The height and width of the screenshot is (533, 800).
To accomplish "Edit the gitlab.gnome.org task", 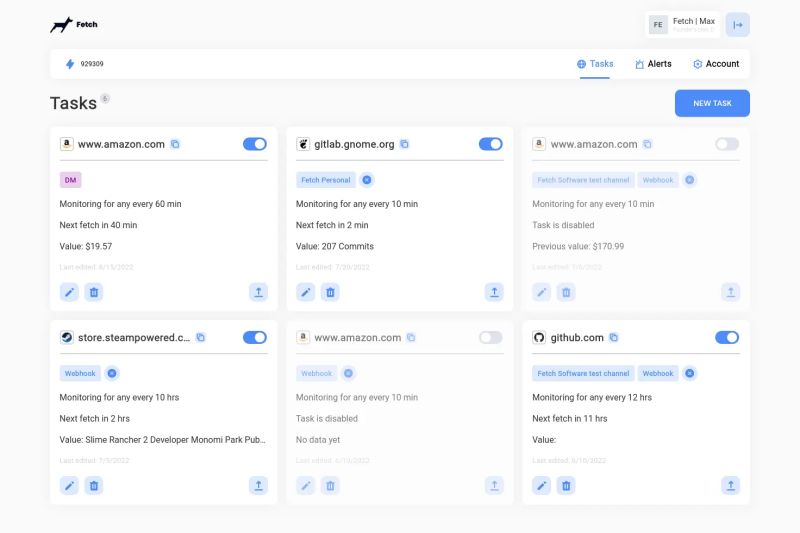I will [x=306, y=292].
